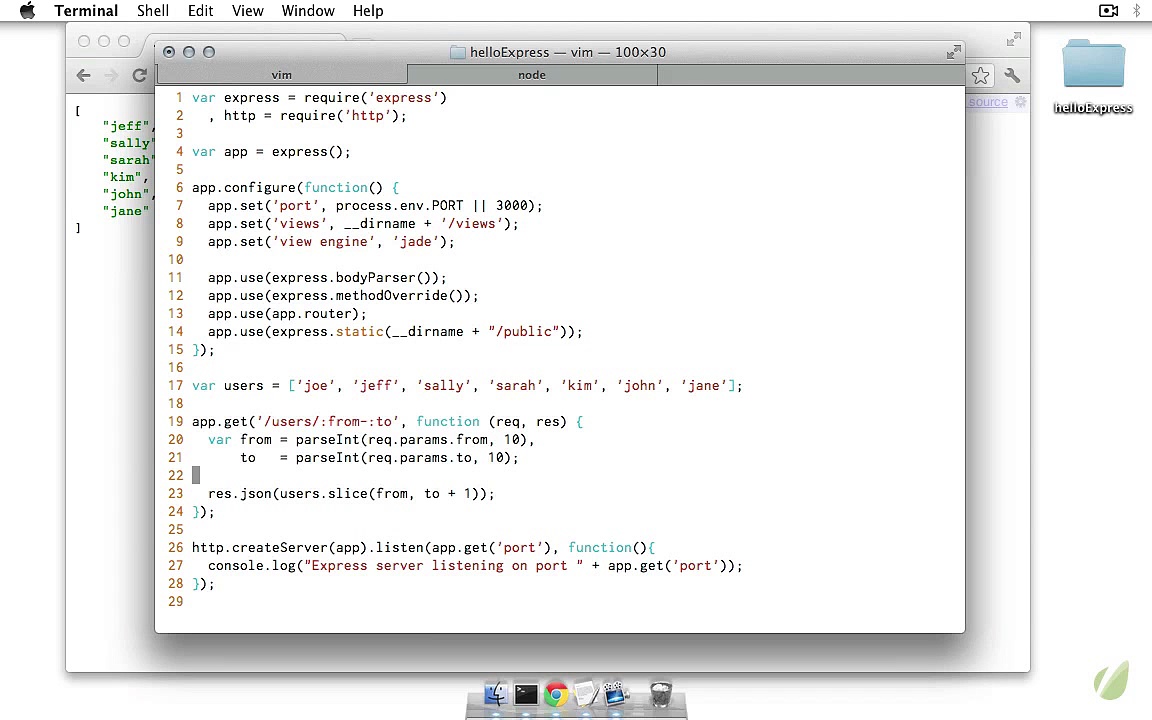Click the screen recording status icon in menu bar
The image size is (1152, 720).
[1108, 10]
